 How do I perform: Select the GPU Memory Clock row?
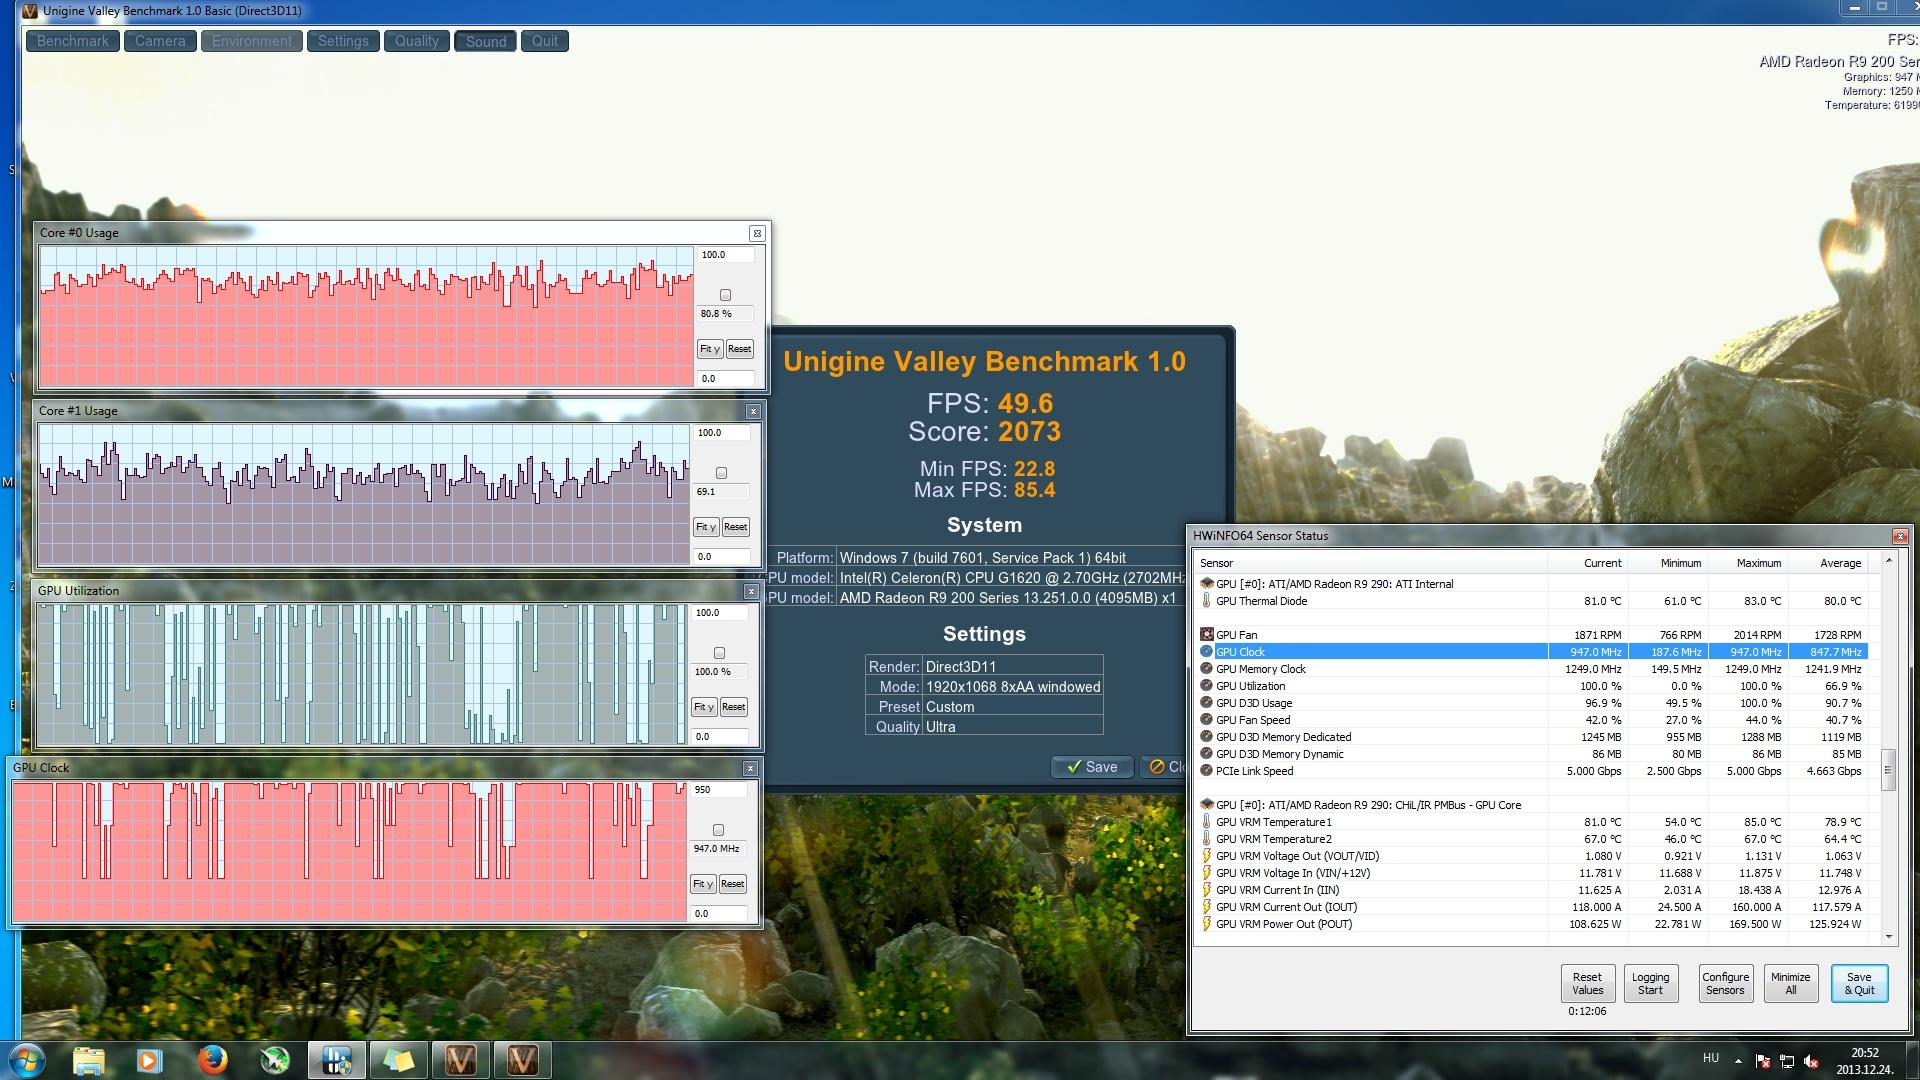coord(1533,669)
